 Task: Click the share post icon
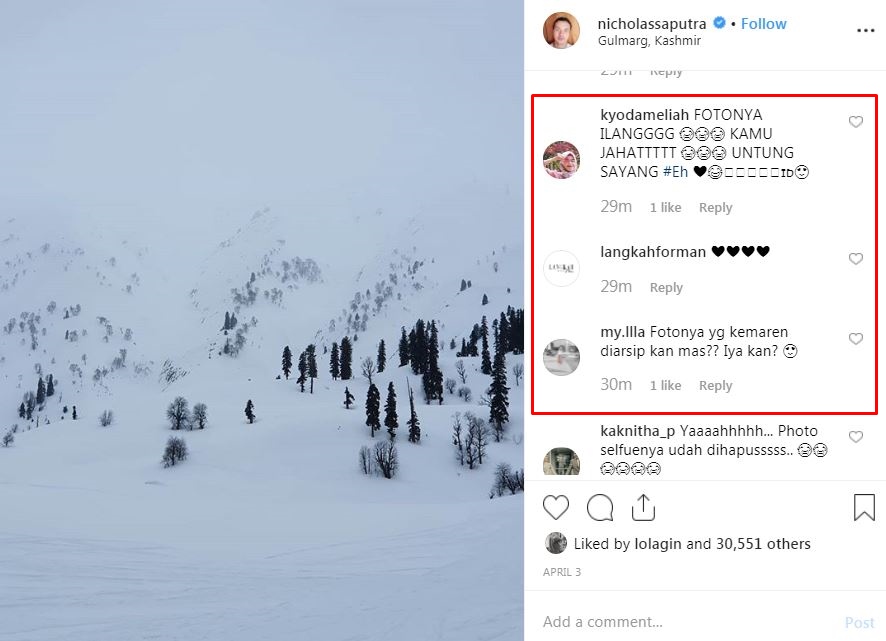pos(644,508)
